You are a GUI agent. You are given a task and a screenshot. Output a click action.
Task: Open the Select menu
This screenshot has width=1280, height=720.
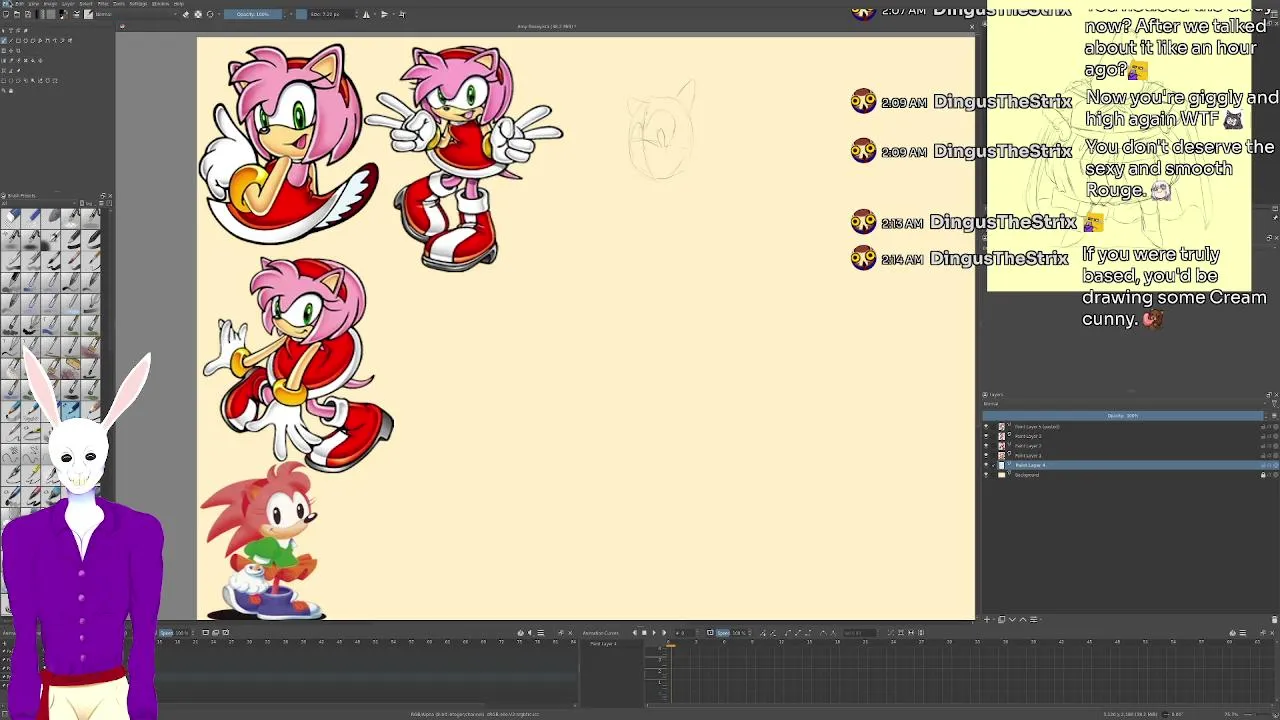tap(86, 4)
